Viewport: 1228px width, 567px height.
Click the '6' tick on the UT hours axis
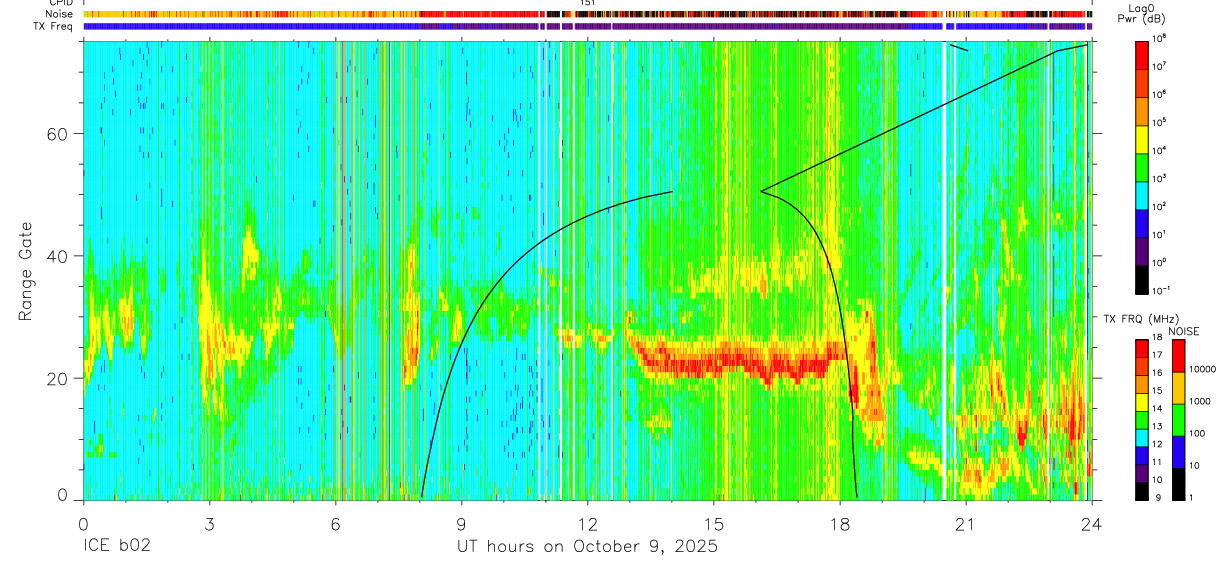335,523
